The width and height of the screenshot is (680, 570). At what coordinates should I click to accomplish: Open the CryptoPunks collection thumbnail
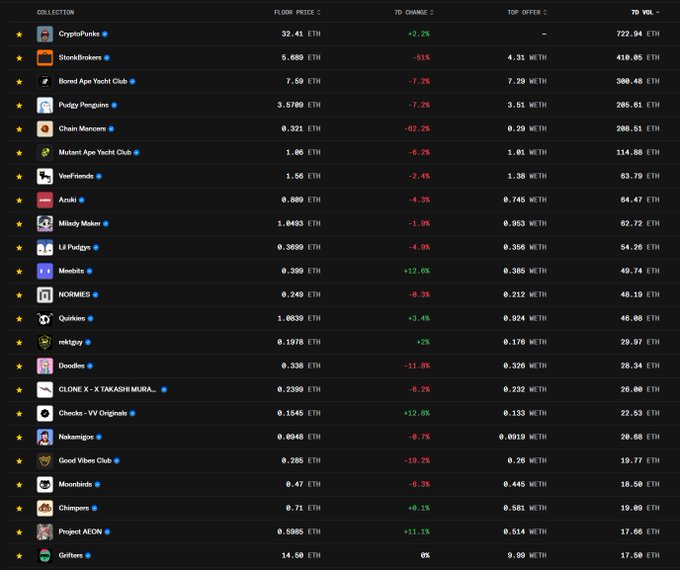45,34
